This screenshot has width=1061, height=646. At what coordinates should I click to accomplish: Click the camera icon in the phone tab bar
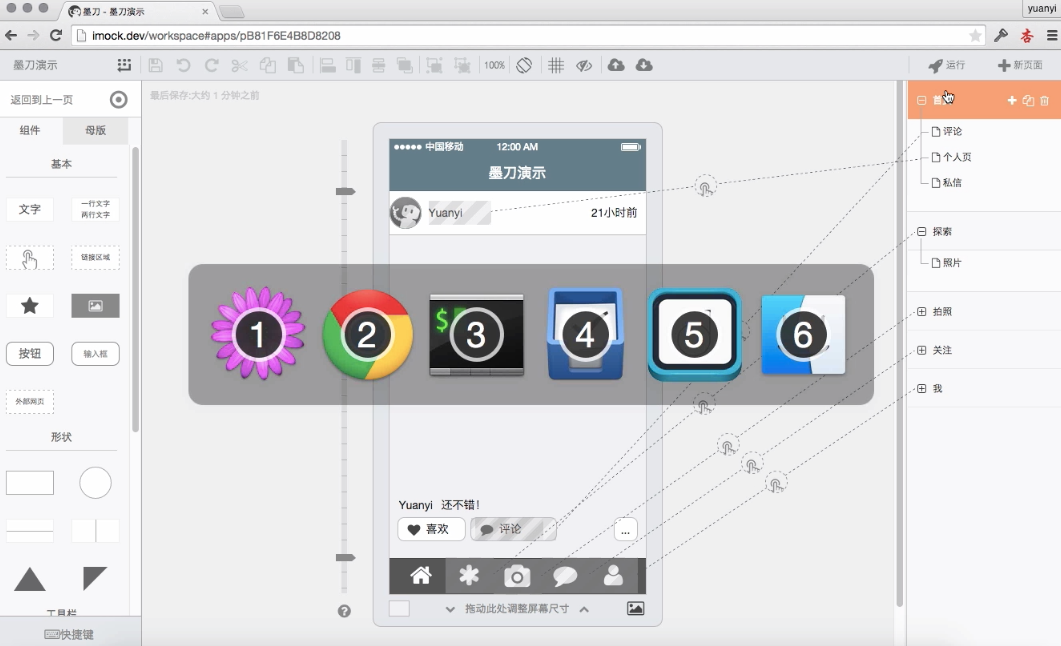(516, 575)
